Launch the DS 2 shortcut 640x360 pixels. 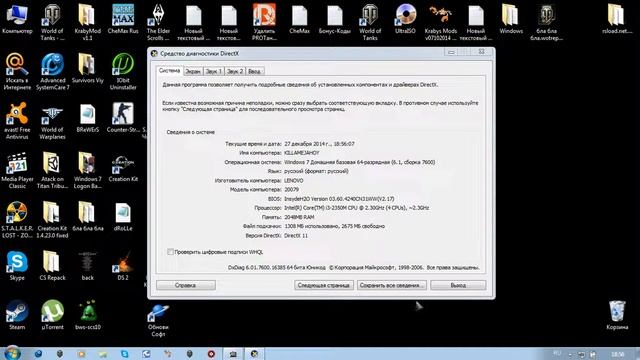click(x=123, y=266)
